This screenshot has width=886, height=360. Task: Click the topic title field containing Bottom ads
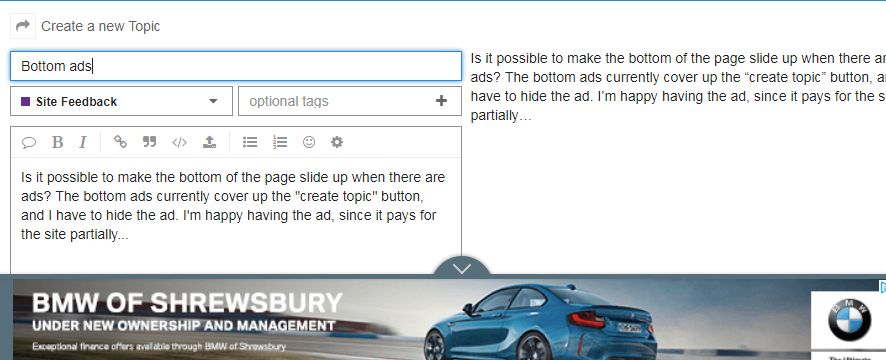pyautogui.click(x=236, y=66)
